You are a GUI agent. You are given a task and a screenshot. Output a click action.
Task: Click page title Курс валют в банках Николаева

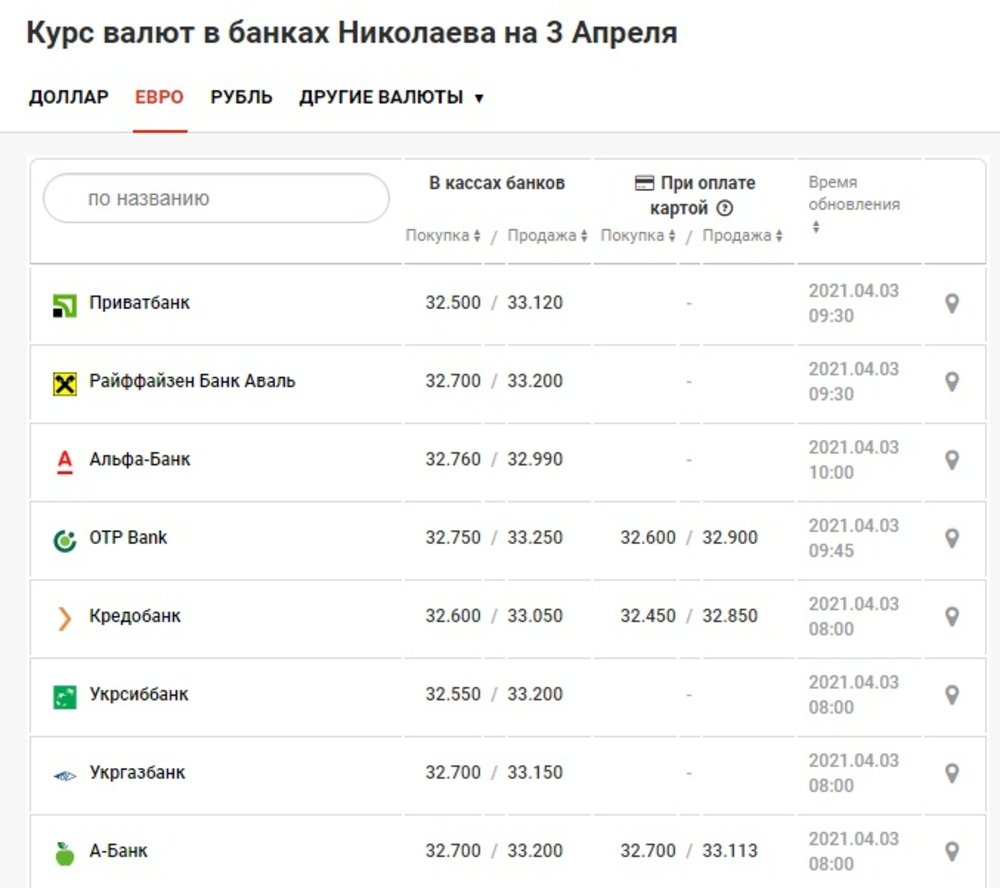(261, 33)
